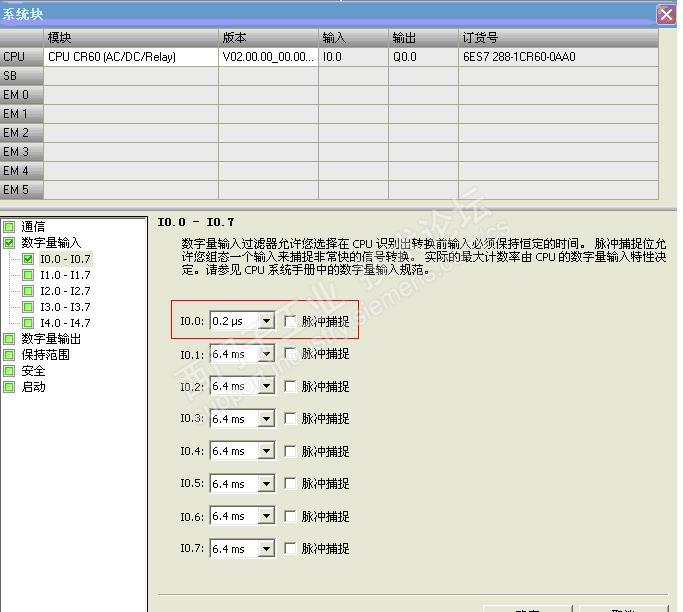Select the SB row header
The width and height of the screenshot is (683, 612).
click(21, 76)
